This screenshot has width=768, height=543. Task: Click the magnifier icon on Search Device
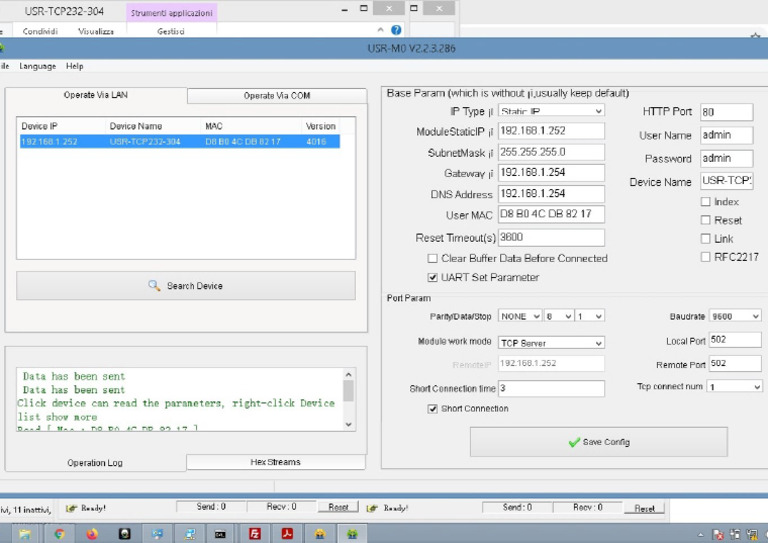point(154,285)
